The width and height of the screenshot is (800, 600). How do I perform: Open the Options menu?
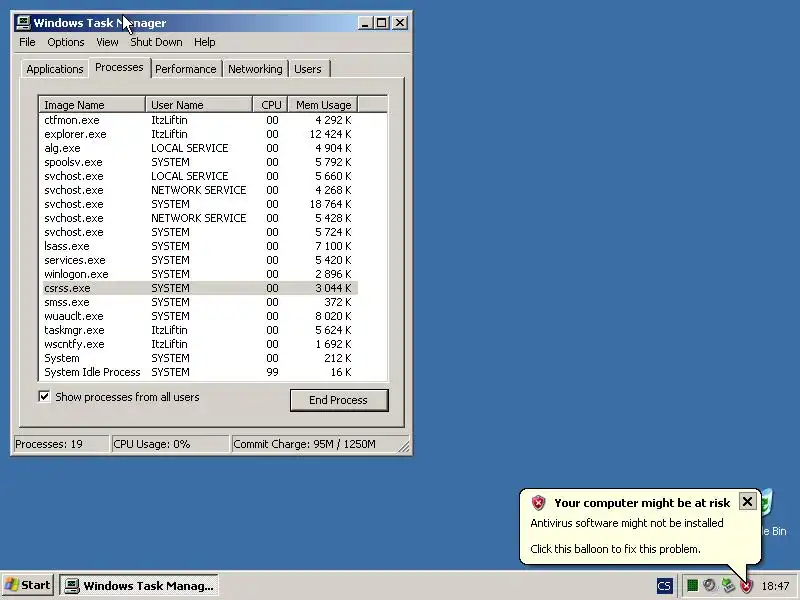click(x=66, y=42)
